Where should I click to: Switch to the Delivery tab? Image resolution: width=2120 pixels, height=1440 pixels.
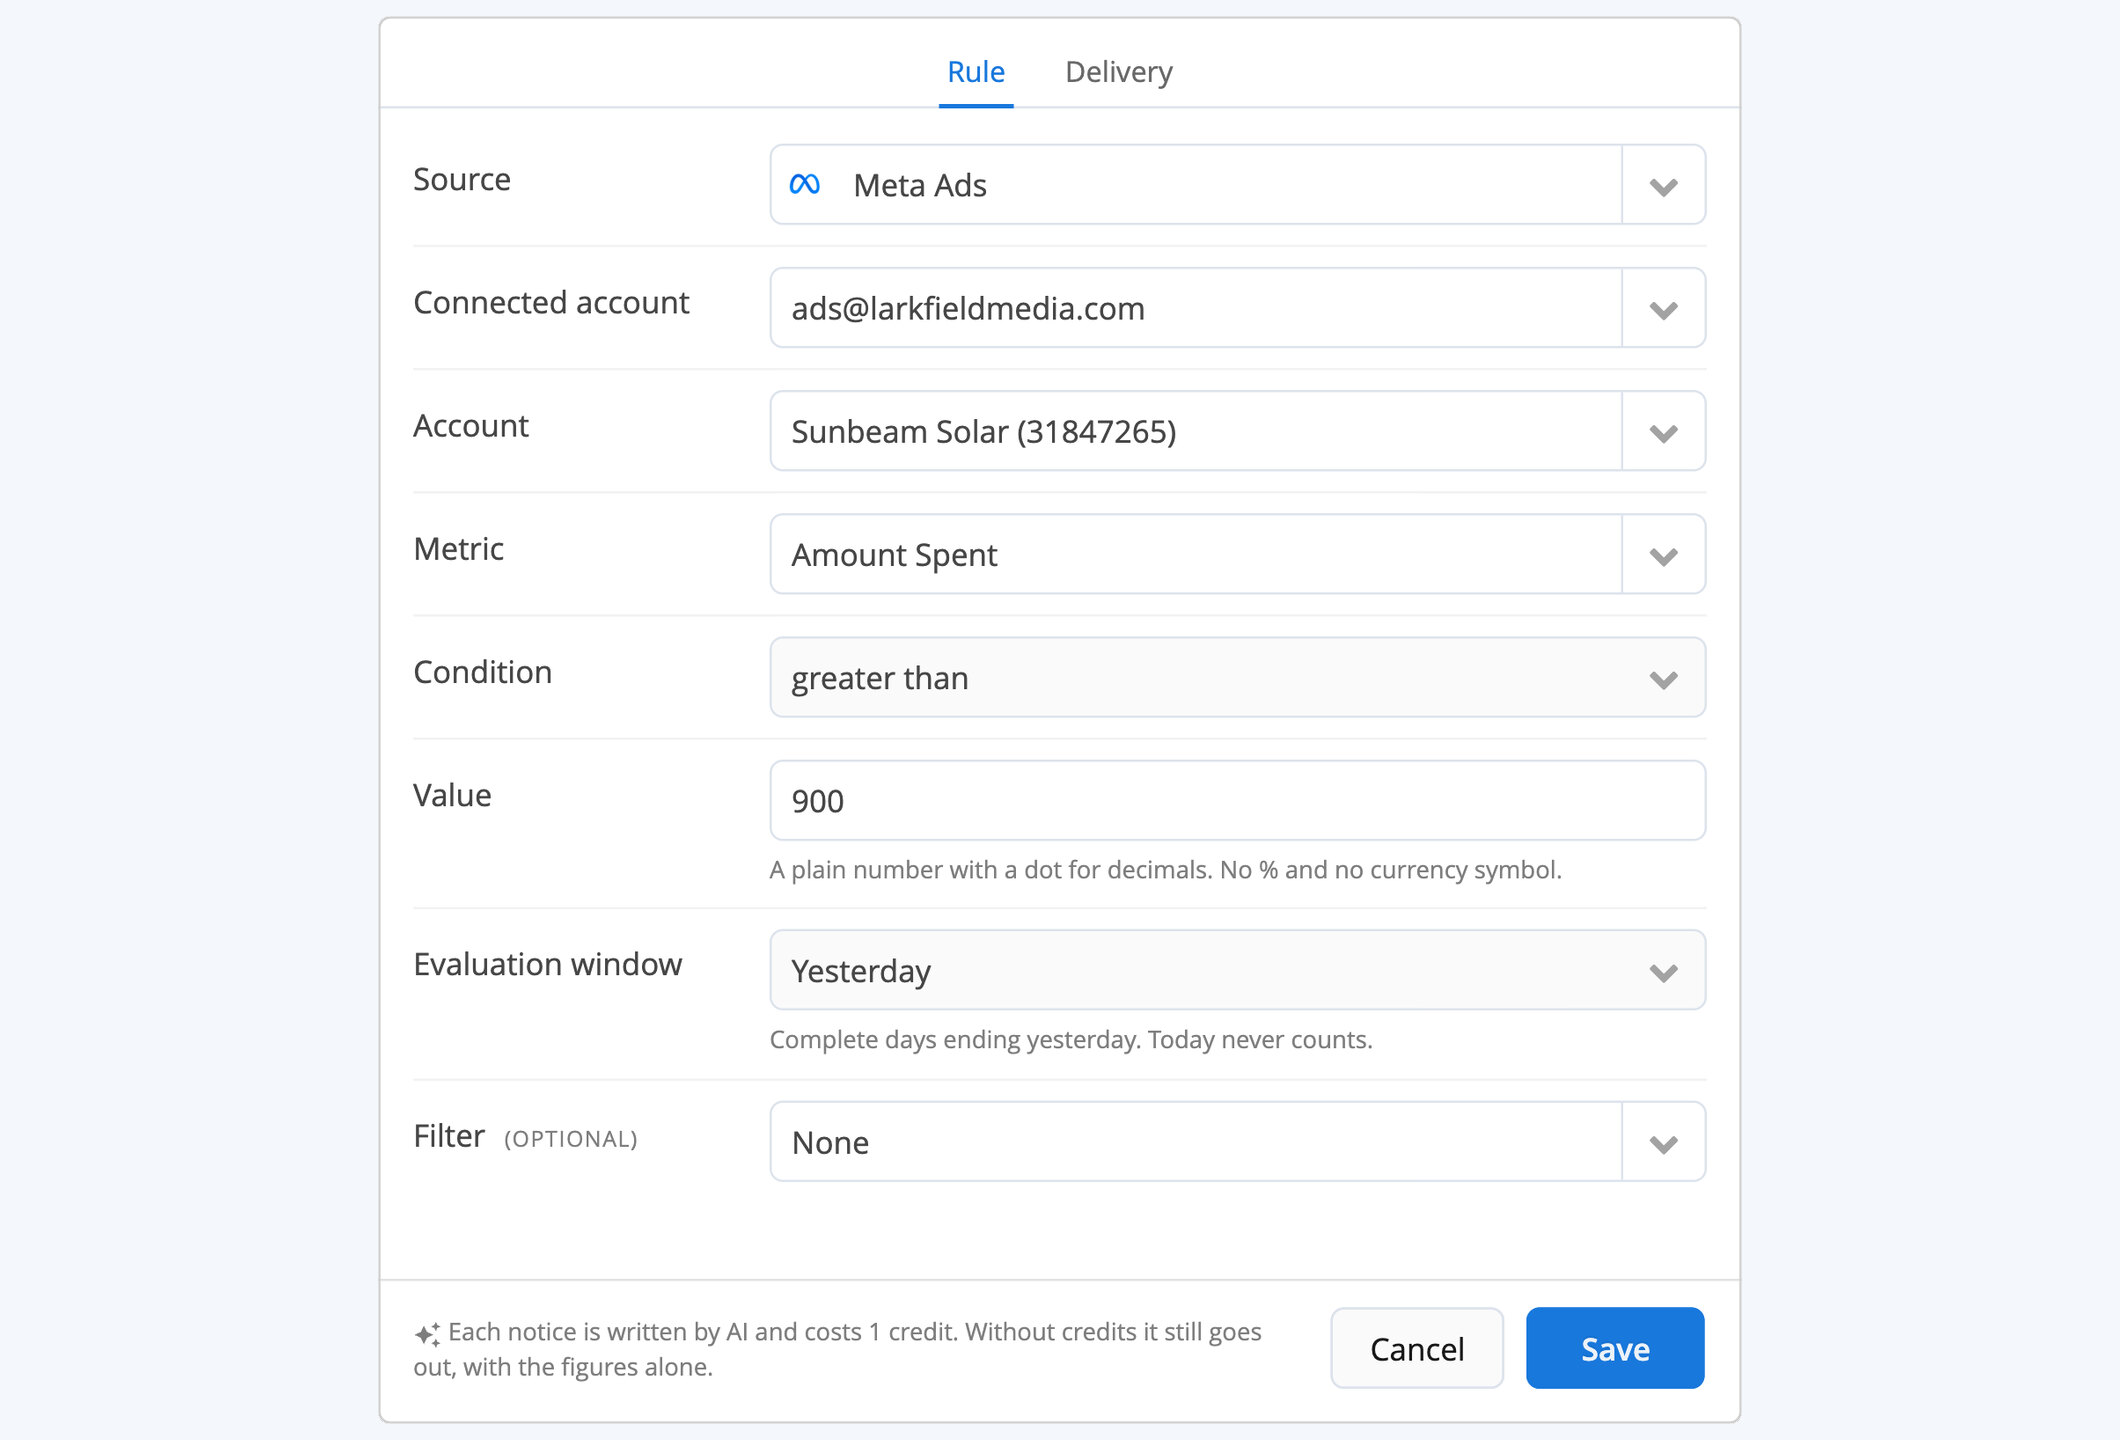pos(1118,72)
